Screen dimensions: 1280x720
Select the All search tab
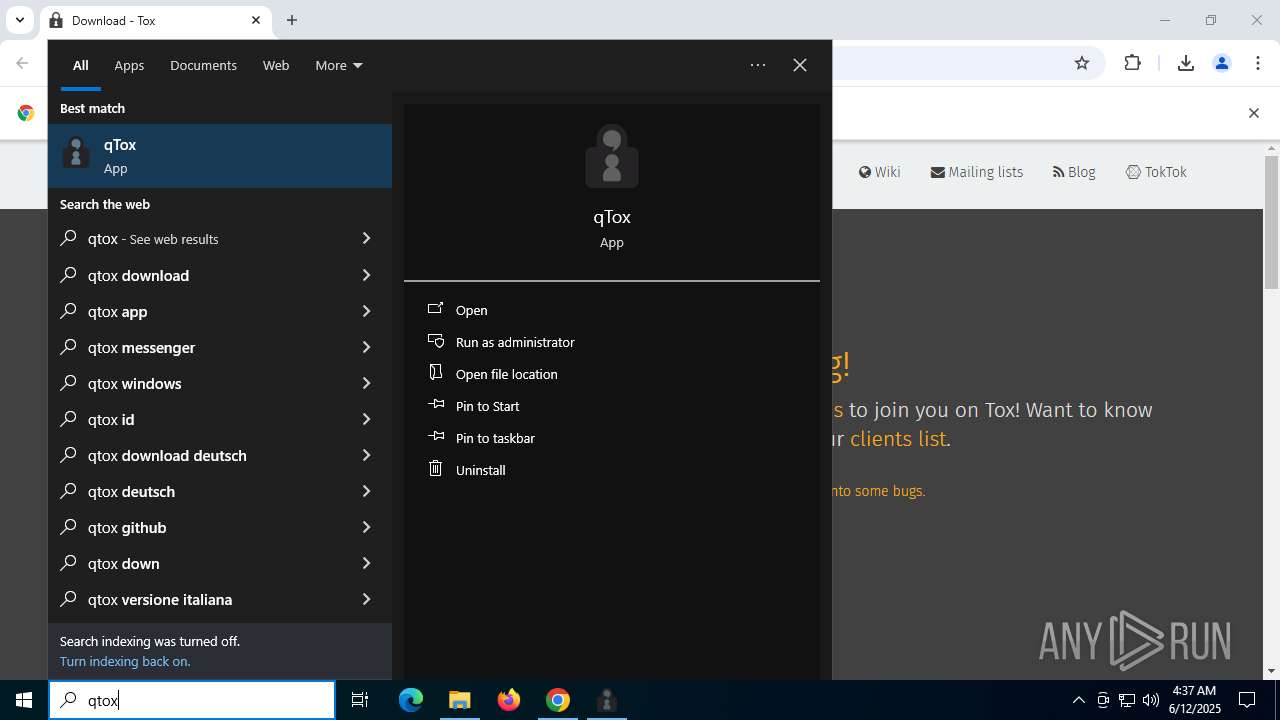tap(81, 65)
